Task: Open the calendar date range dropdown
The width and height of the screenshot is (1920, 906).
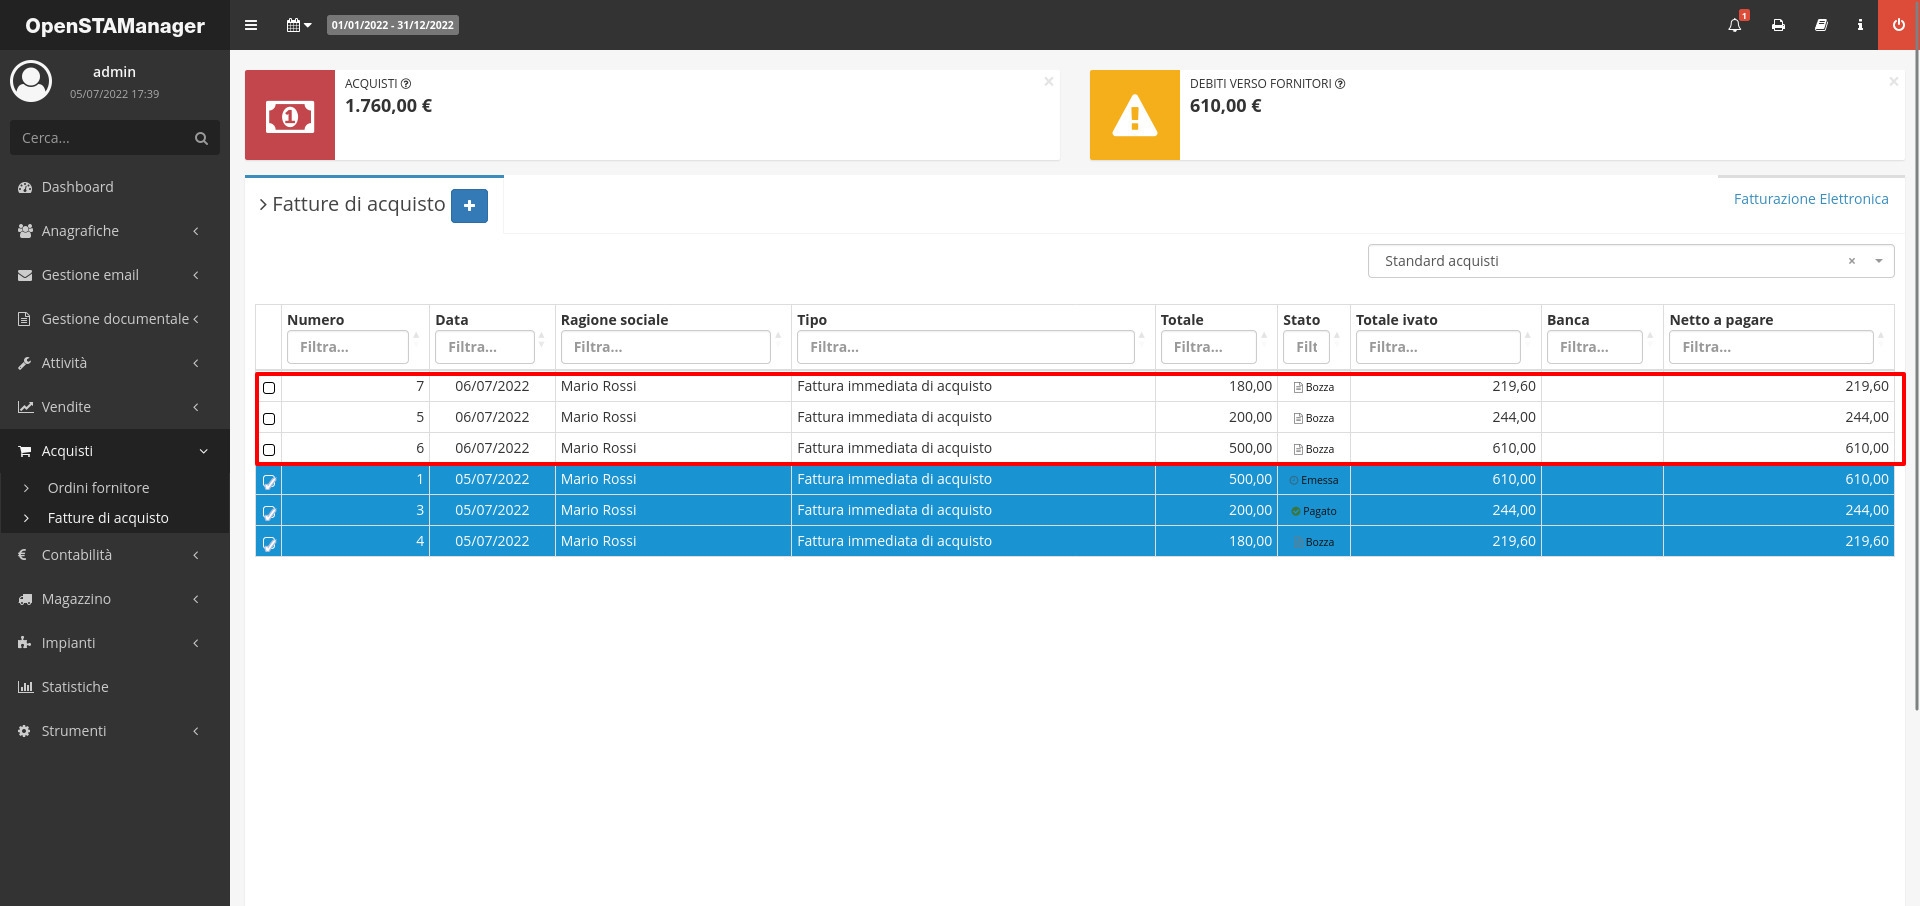Action: 298,25
